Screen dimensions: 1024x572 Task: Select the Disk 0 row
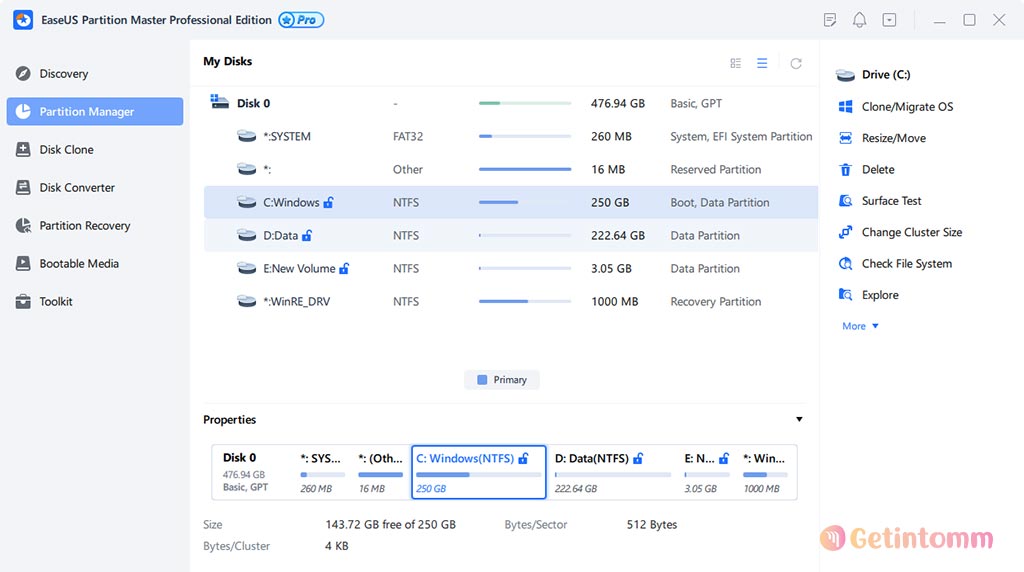click(x=511, y=103)
